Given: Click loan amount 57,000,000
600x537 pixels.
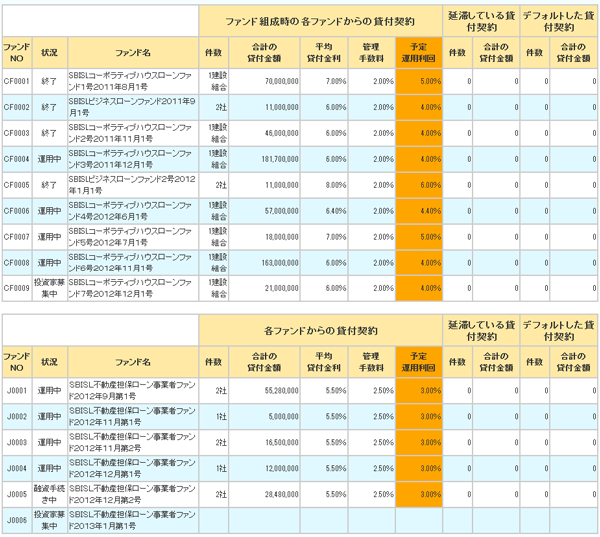Looking at the screenshot, I should click(282, 211).
